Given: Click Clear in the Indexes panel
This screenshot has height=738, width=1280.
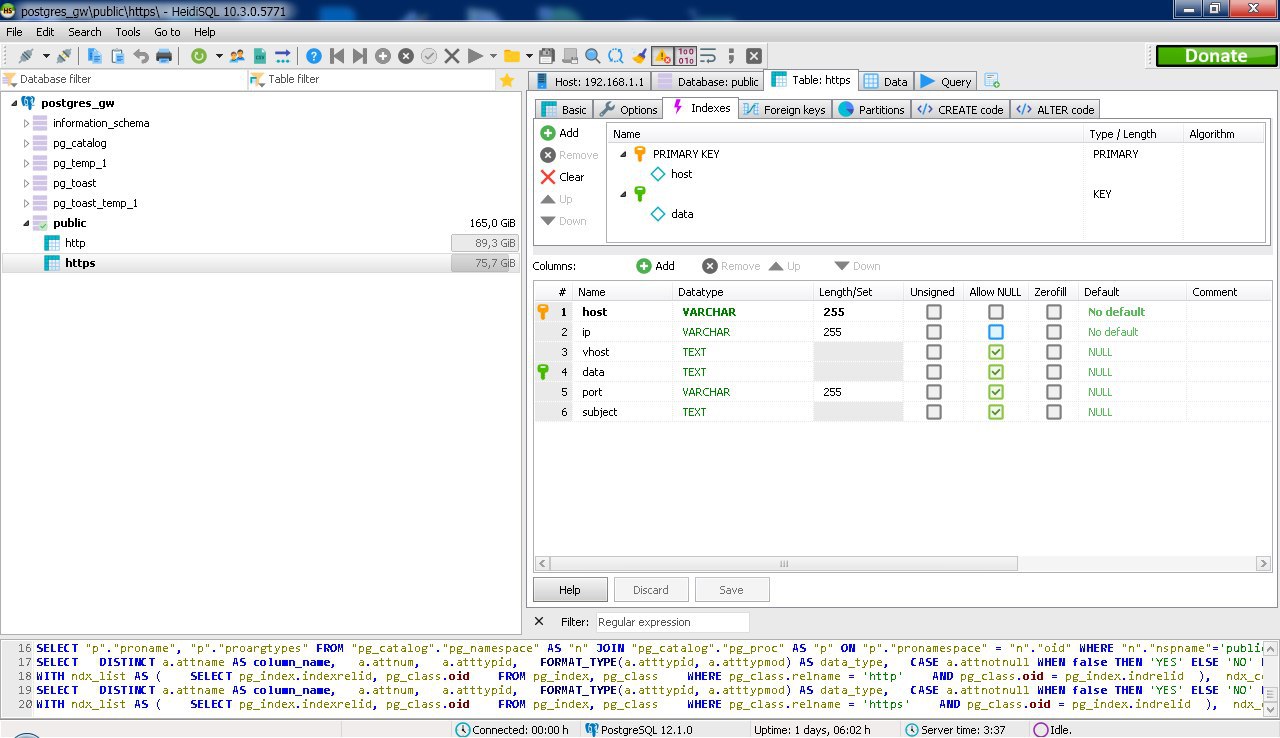Looking at the screenshot, I should click(x=562, y=177).
